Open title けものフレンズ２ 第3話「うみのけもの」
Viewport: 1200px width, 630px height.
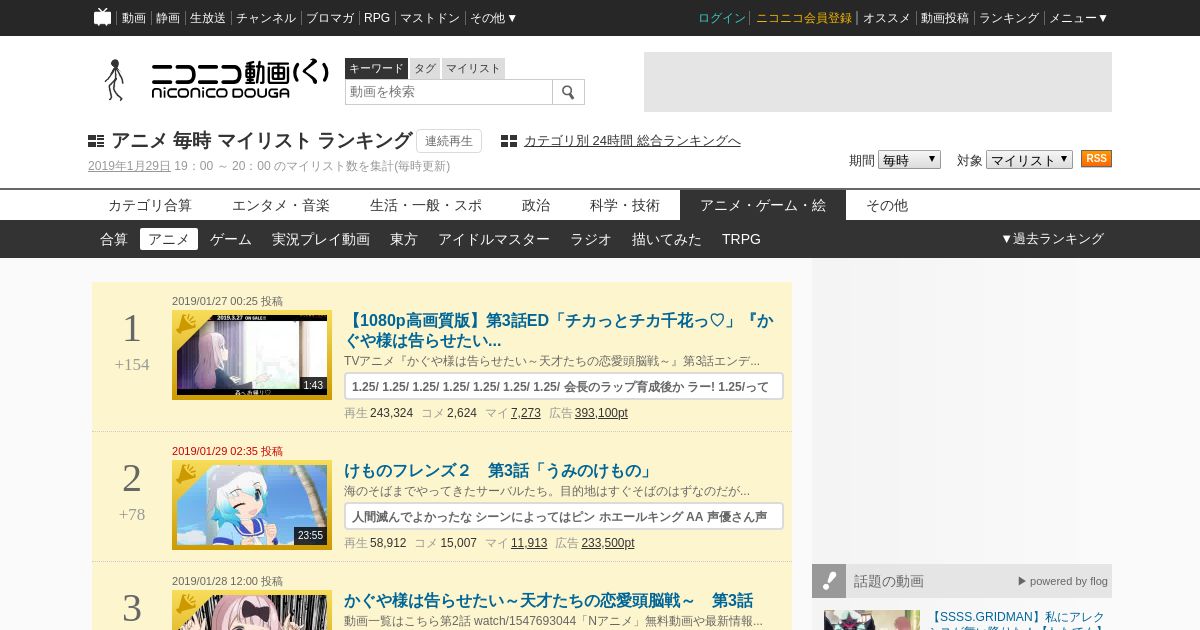tap(500, 471)
